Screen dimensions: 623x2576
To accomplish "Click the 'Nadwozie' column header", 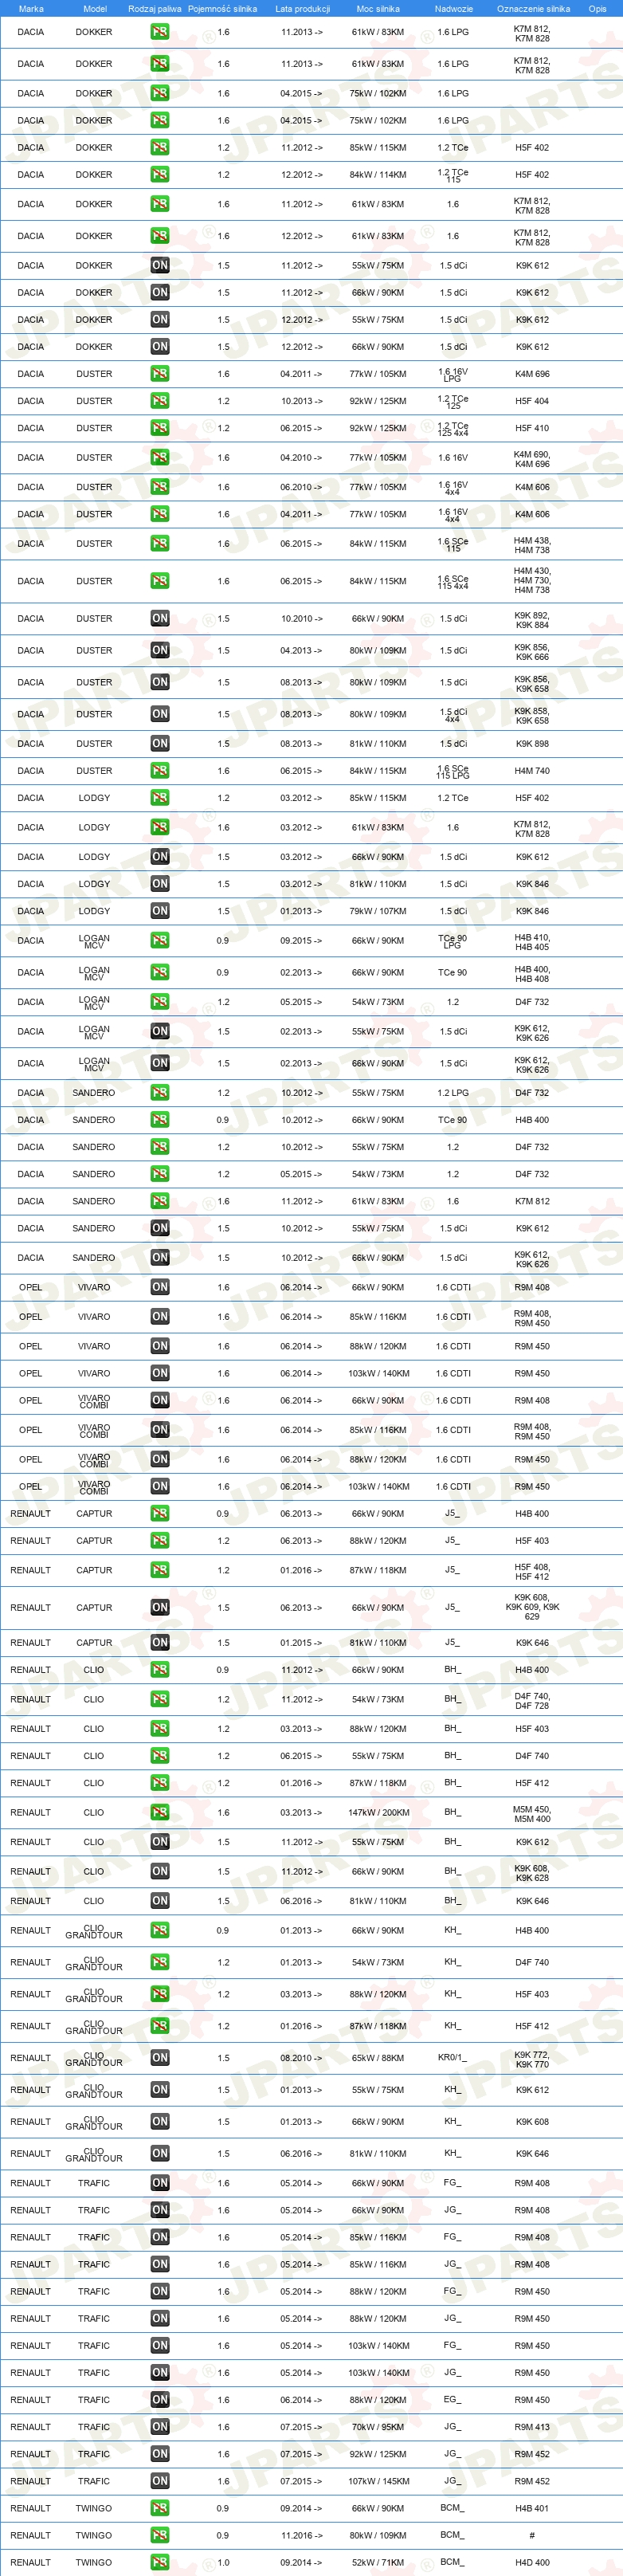I will (453, 9).
